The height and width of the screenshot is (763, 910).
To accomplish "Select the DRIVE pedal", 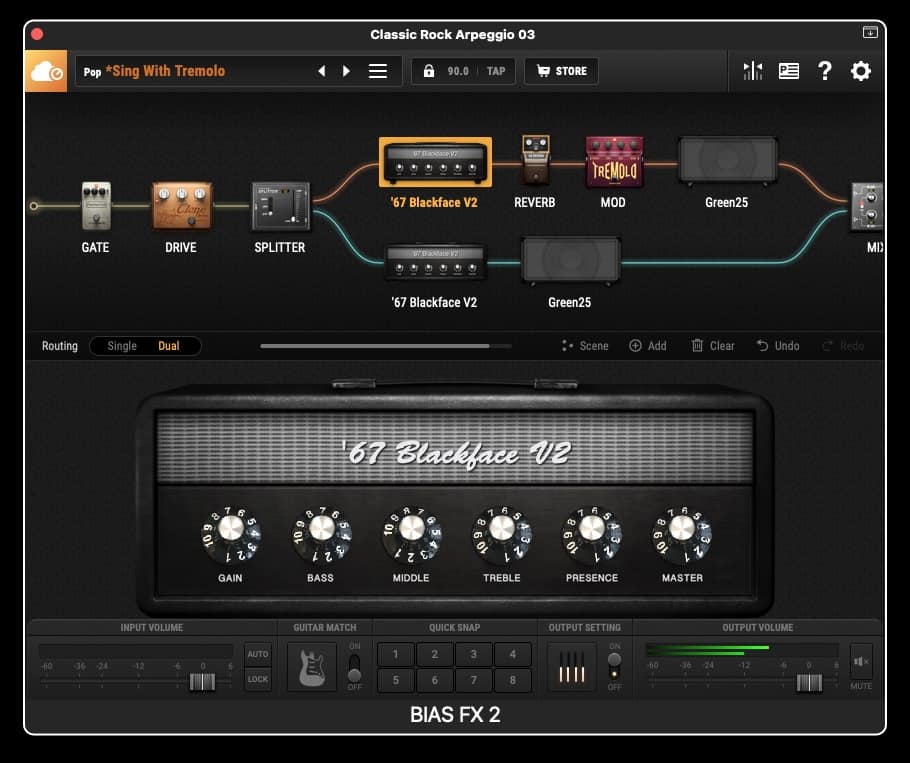I will coord(182,205).
